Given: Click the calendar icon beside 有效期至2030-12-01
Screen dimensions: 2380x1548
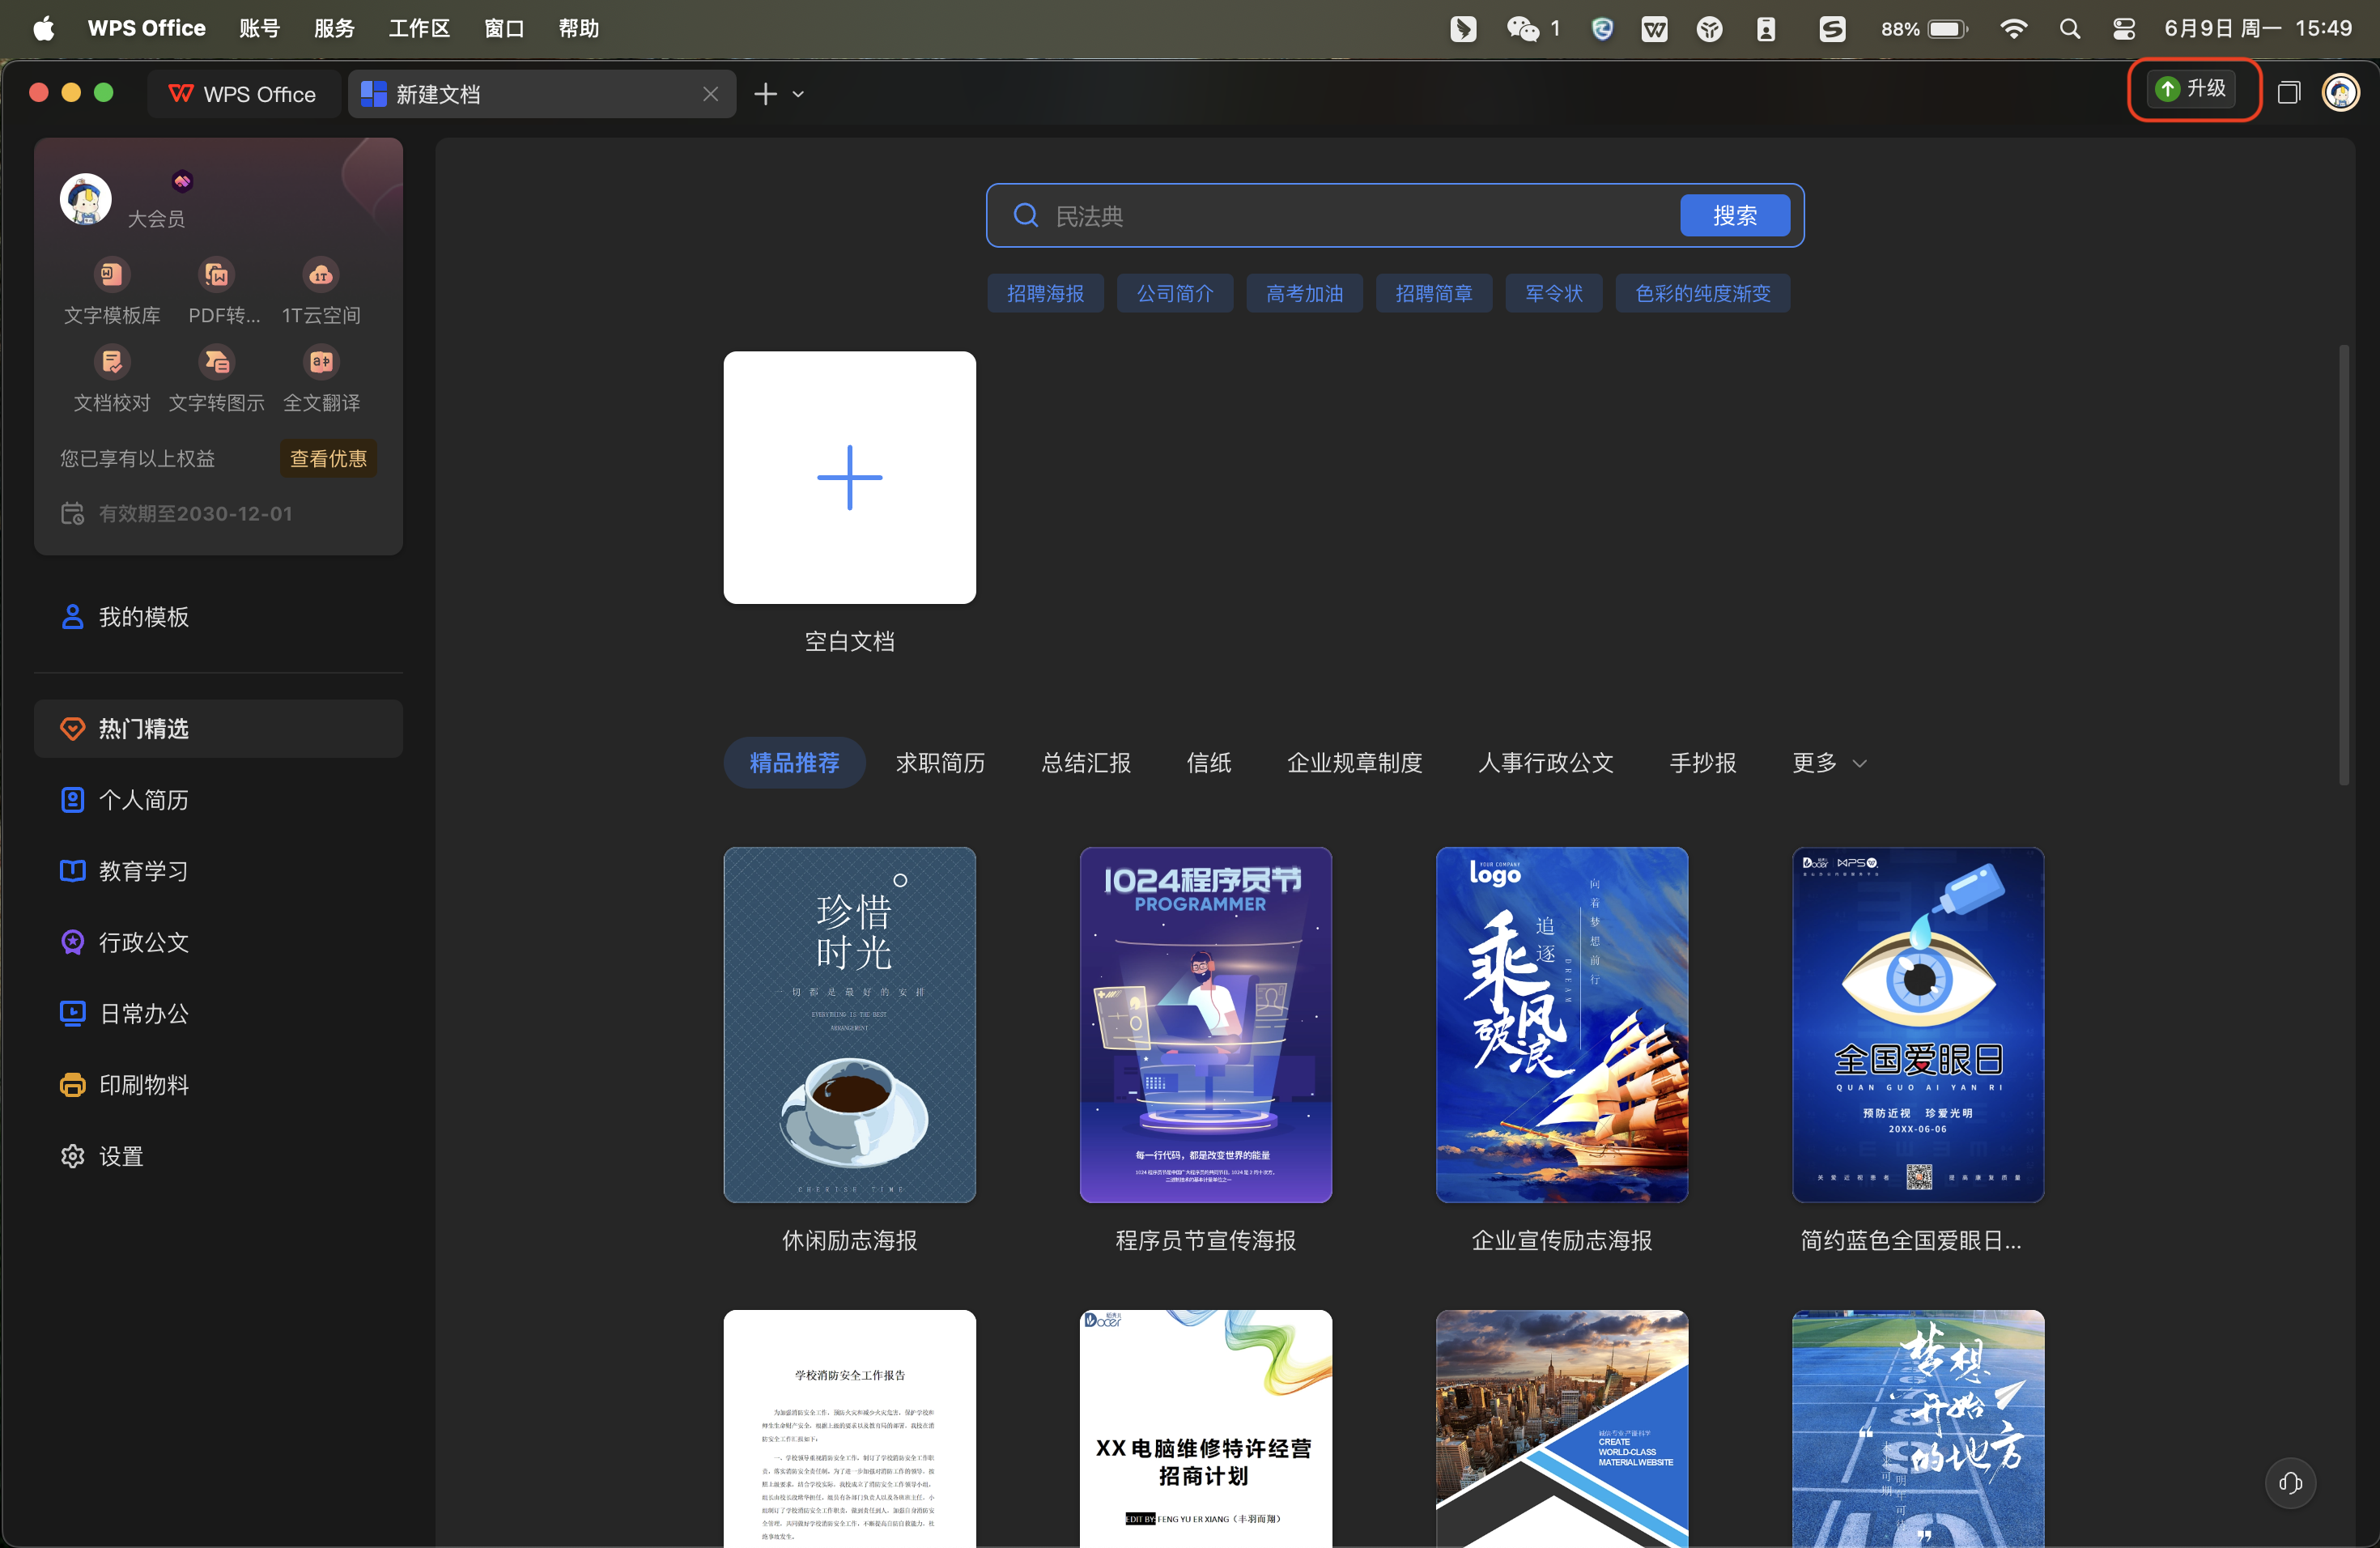Looking at the screenshot, I should [x=72, y=513].
